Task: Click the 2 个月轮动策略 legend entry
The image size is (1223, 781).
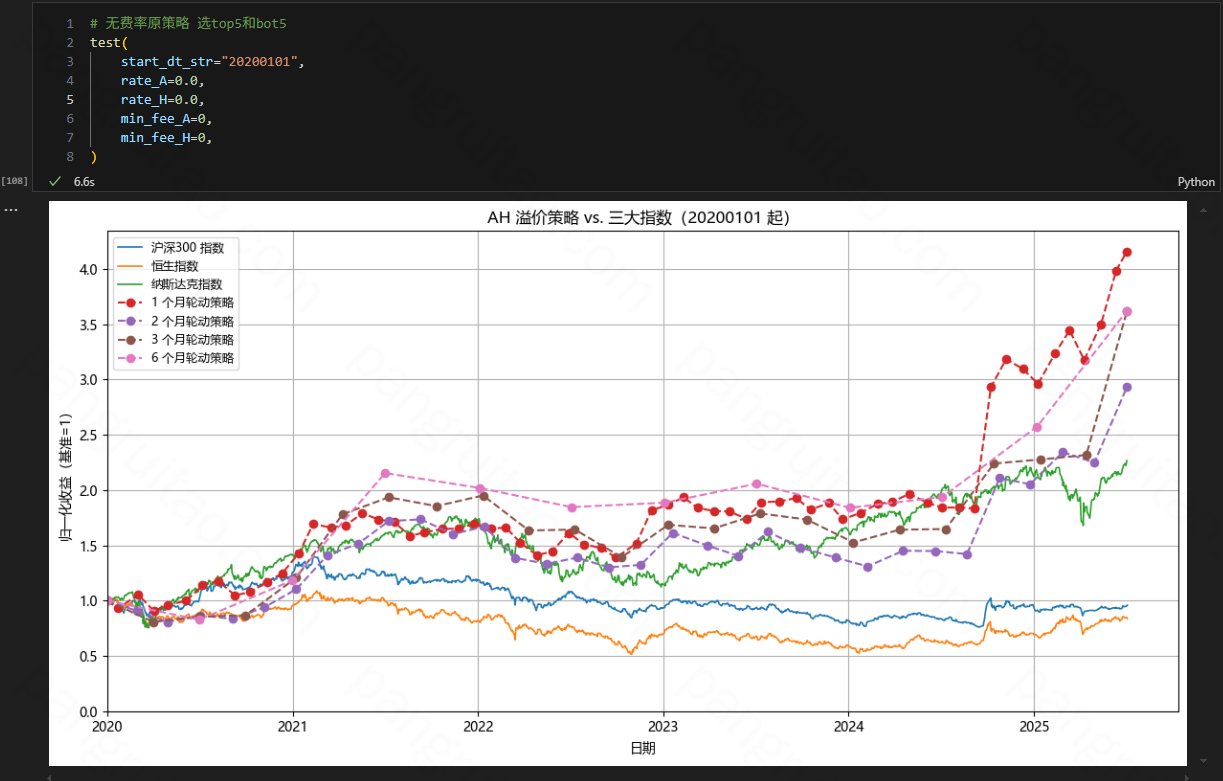Action: 175,321
